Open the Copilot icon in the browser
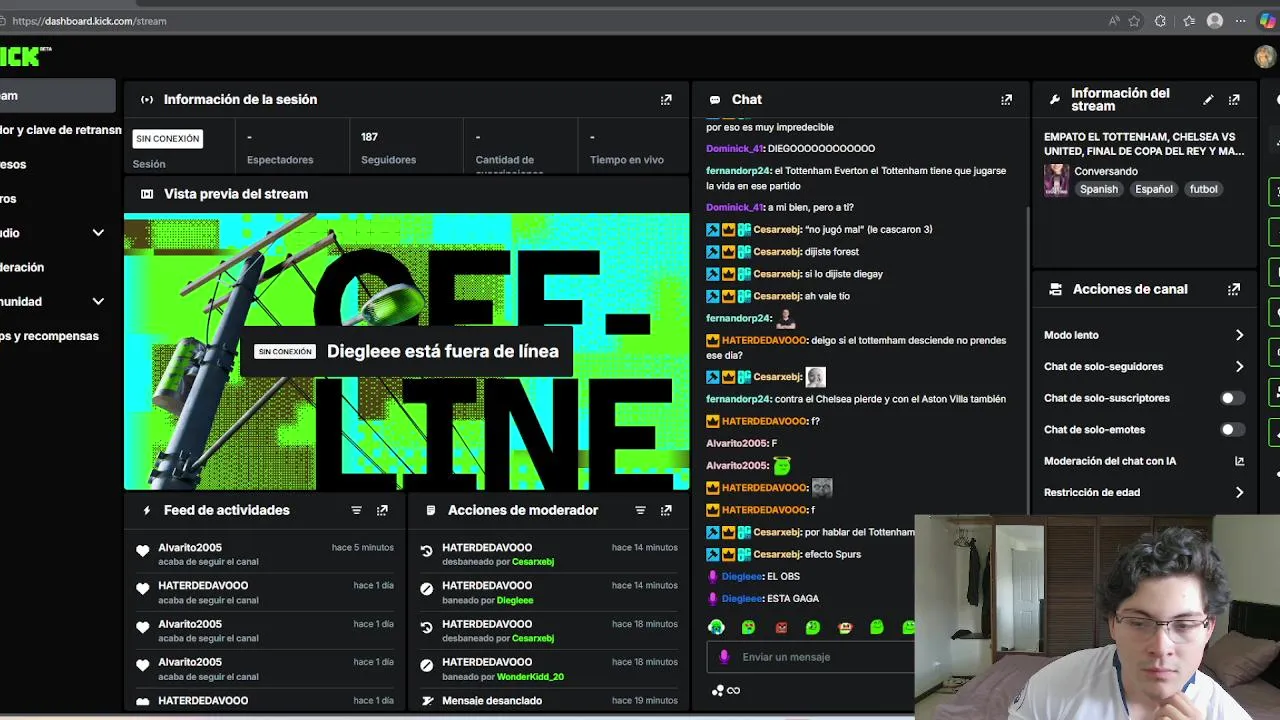This screenshot has height=720, width=1280. (1267, 21)
